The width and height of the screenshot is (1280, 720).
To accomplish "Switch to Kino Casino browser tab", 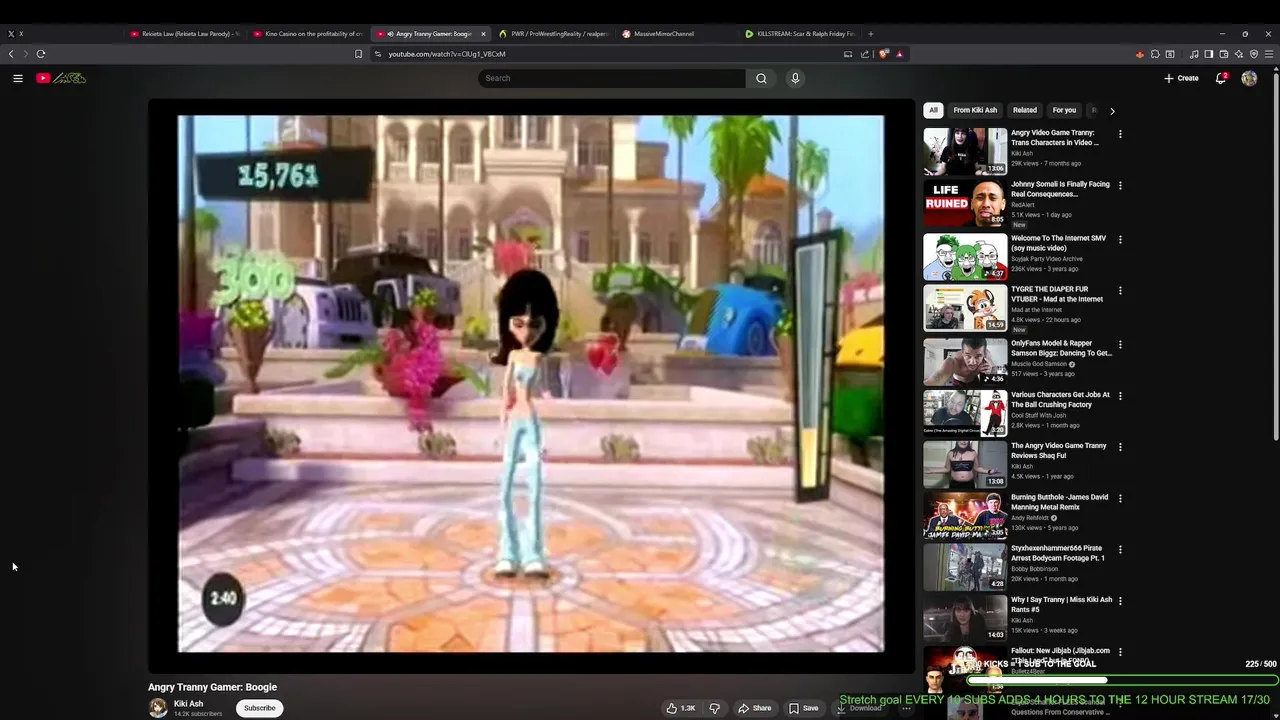I will click(x=308, y=34).
